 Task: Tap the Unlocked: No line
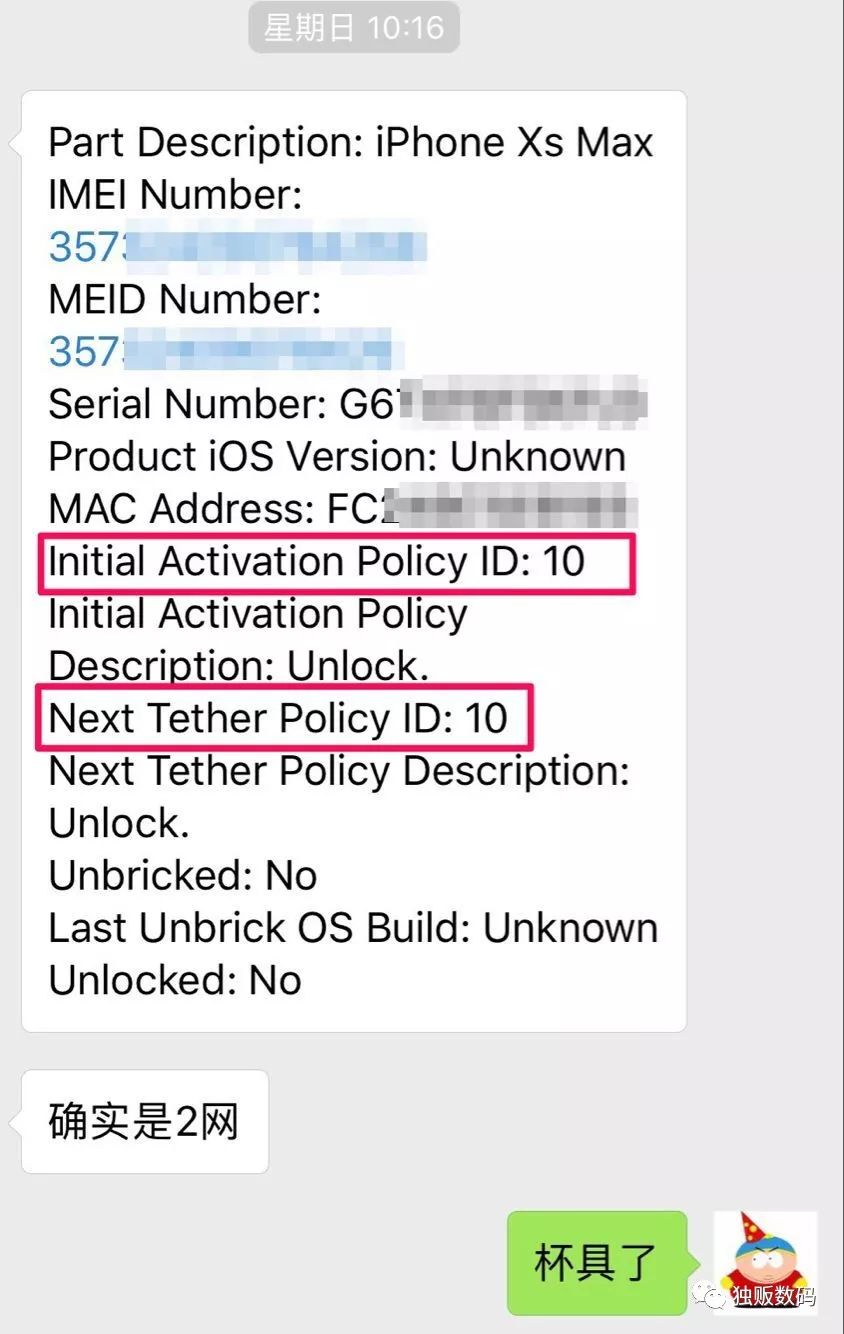(x=175, y=980)
